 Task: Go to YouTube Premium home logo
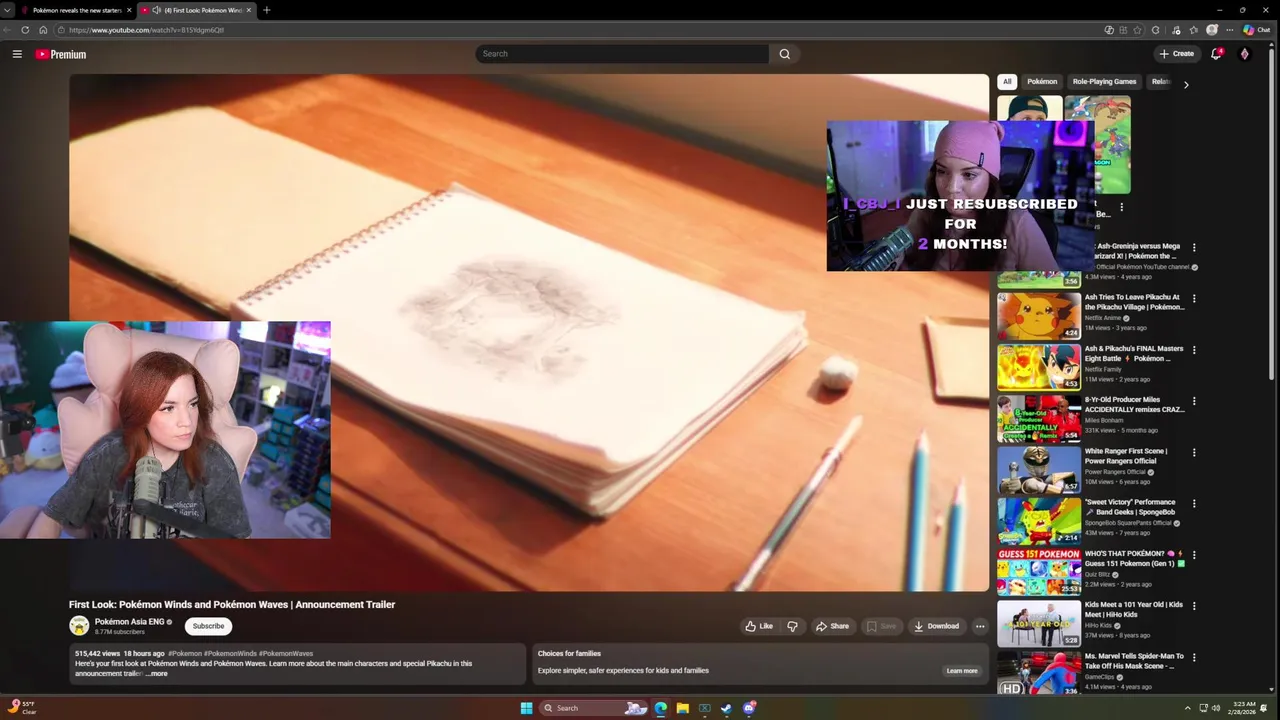[x=61, y=54]
